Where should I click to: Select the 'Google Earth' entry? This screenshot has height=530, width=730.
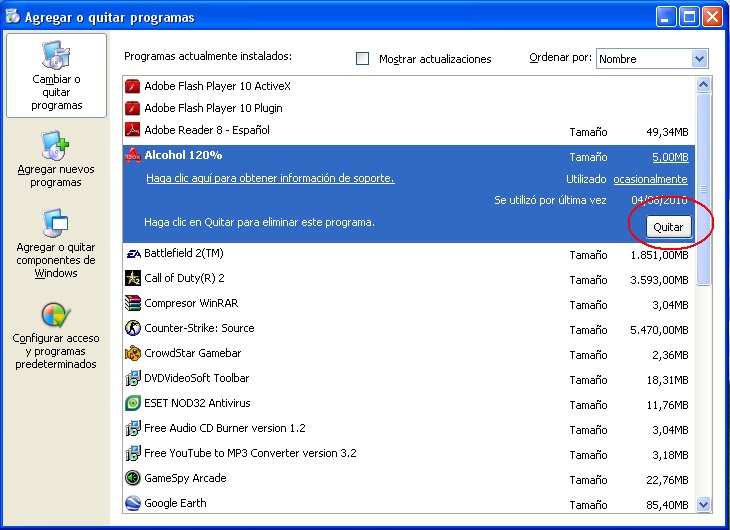(x=409, y=503)
